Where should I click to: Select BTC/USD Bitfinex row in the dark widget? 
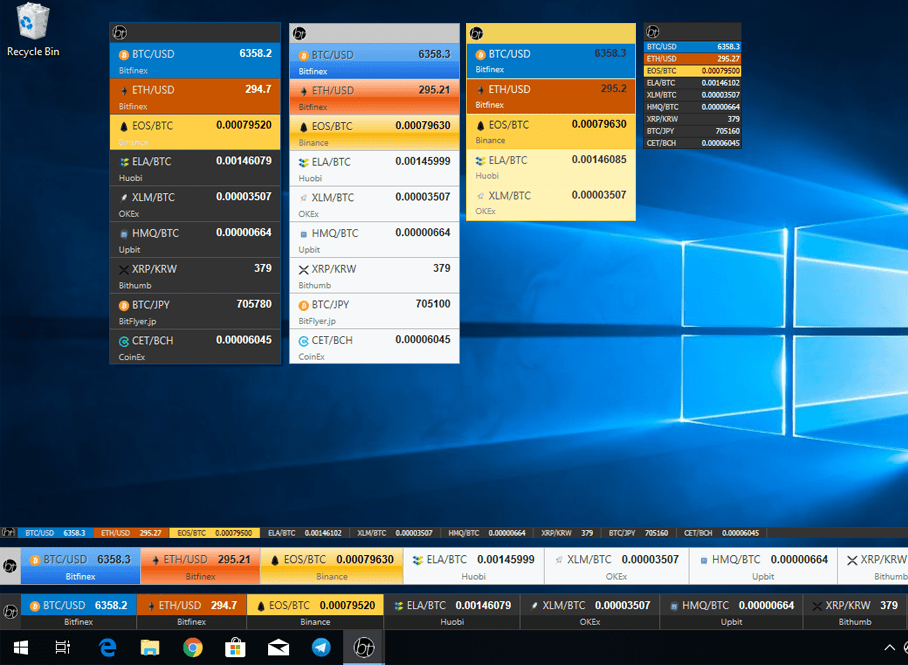[x=195, y=61]
